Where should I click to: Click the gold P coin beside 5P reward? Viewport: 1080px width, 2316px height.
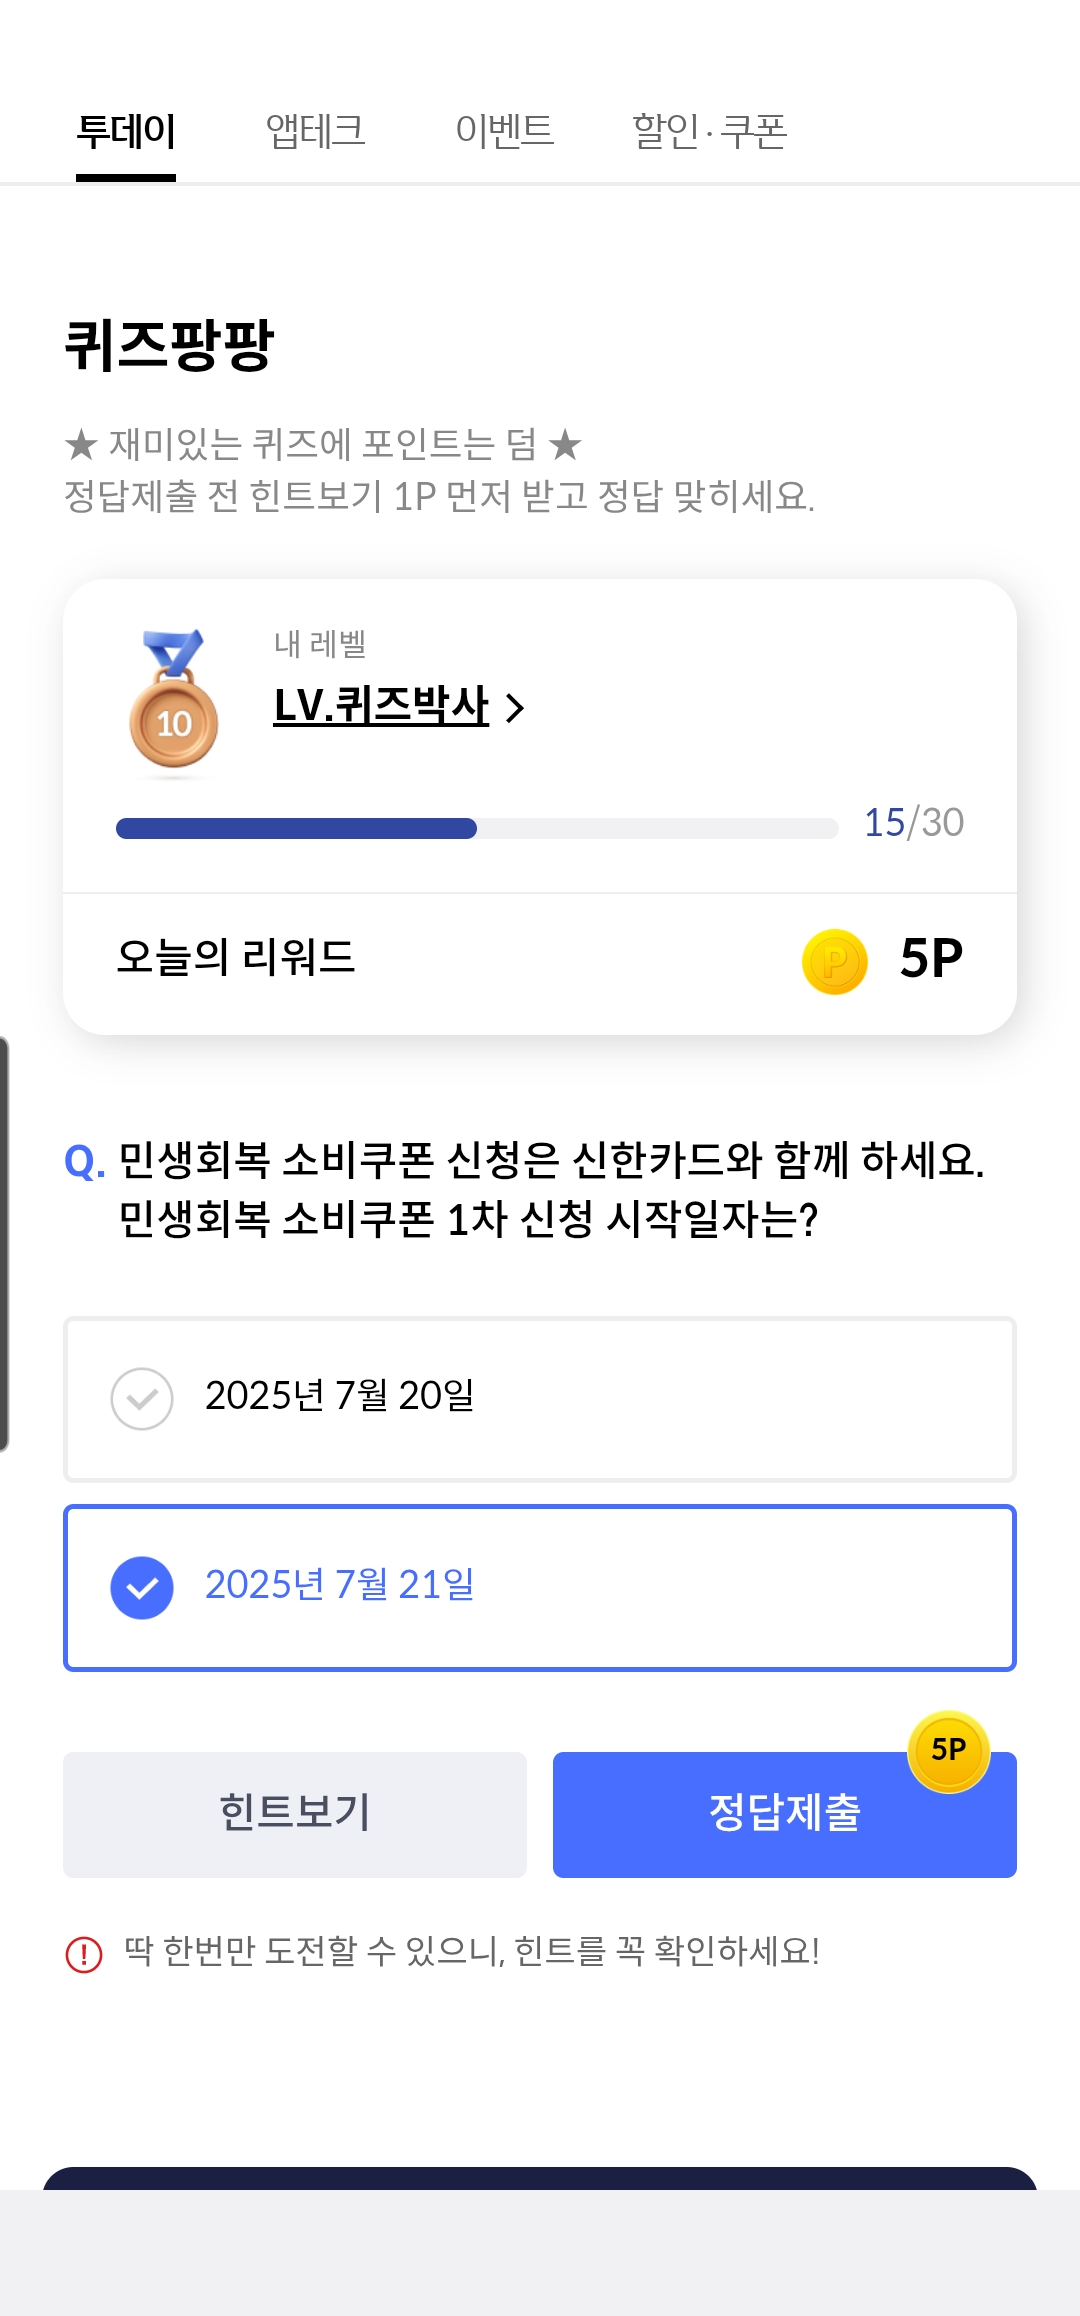coord(835,961)
